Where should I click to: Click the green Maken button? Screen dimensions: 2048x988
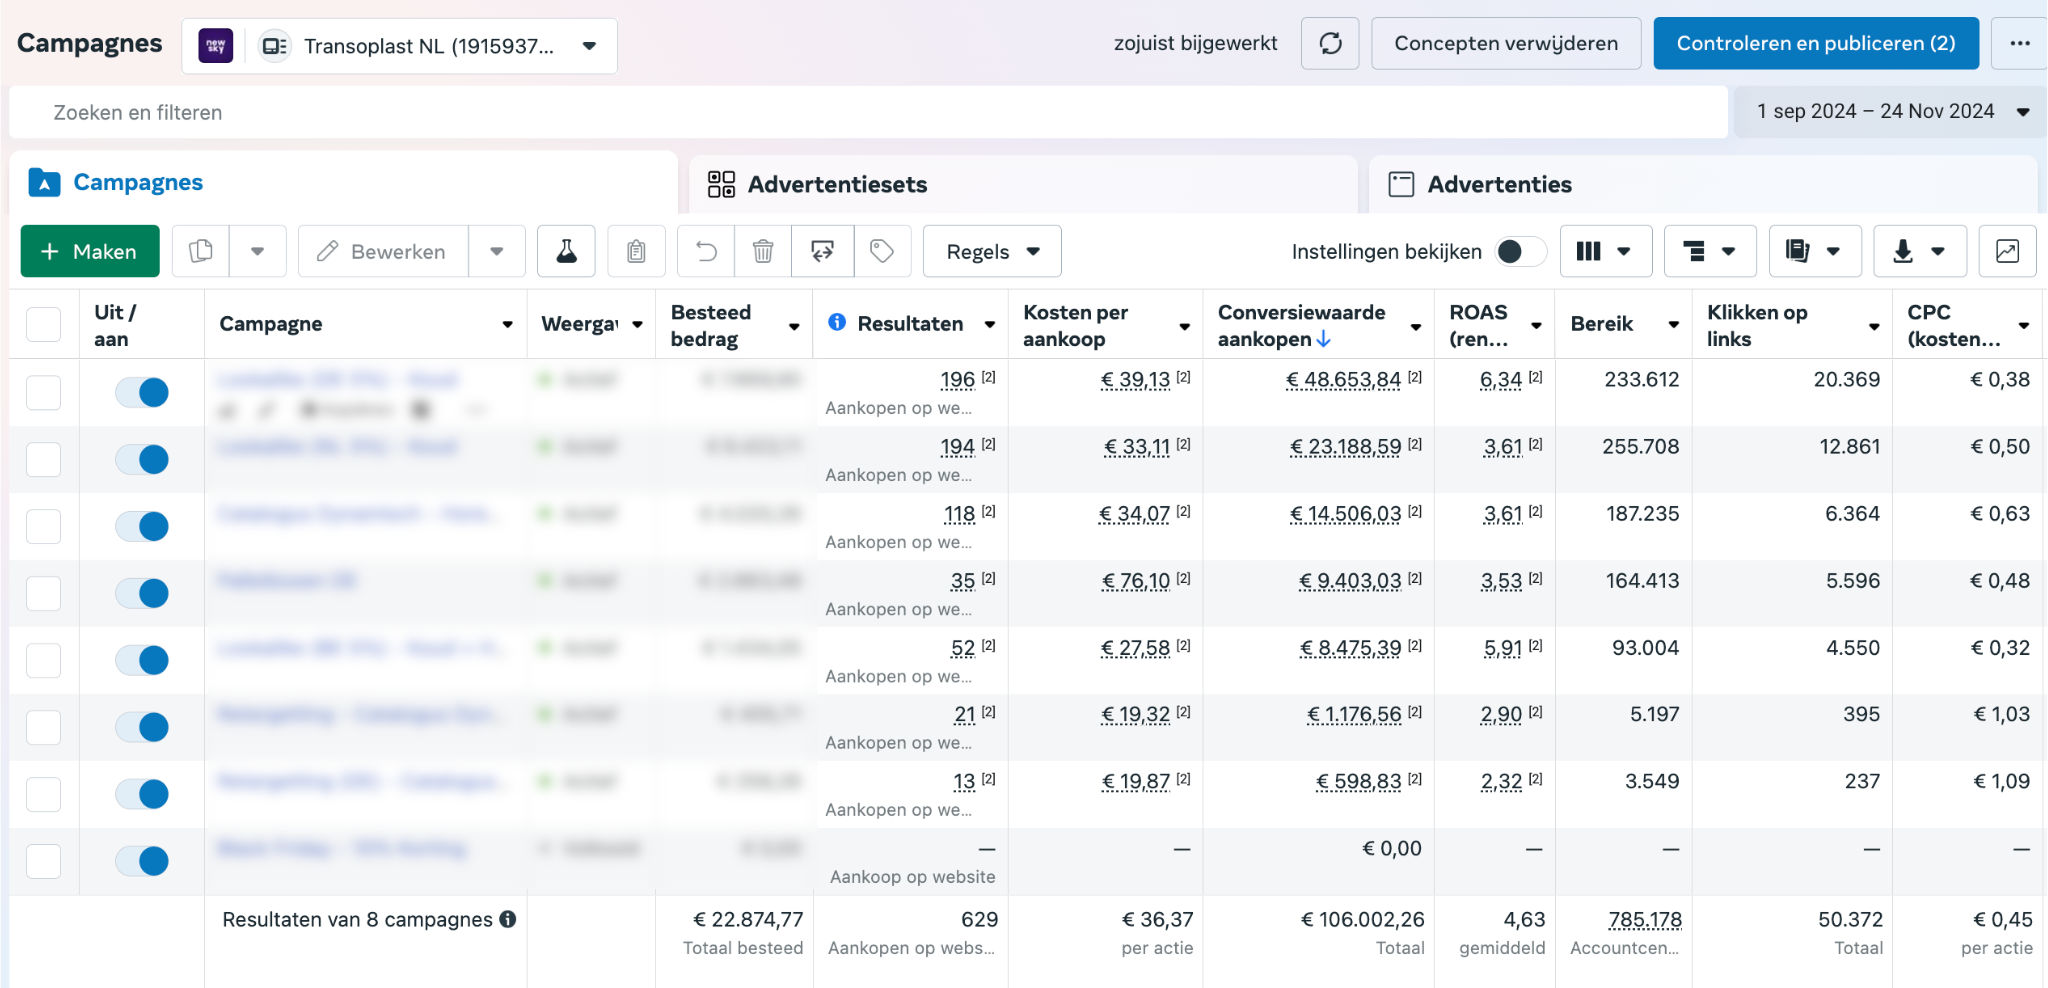click(90, 251)
